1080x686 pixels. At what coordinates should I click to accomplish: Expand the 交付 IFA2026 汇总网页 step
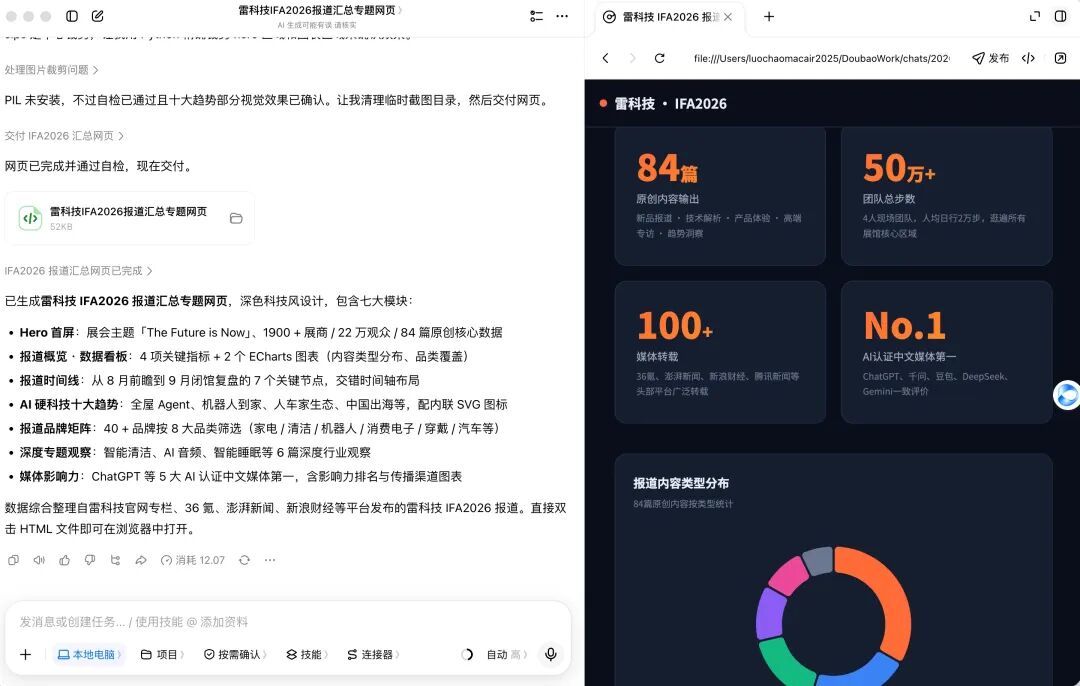click(x=64, y=136)
